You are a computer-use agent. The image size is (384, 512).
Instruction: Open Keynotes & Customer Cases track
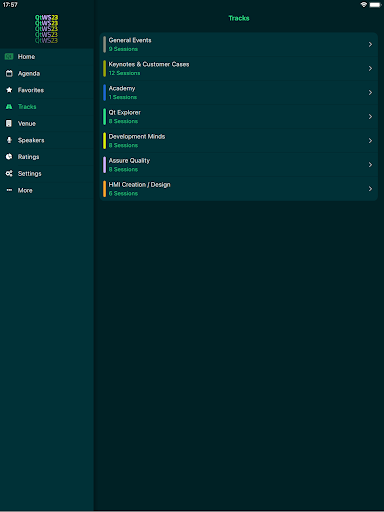[239, 68]
